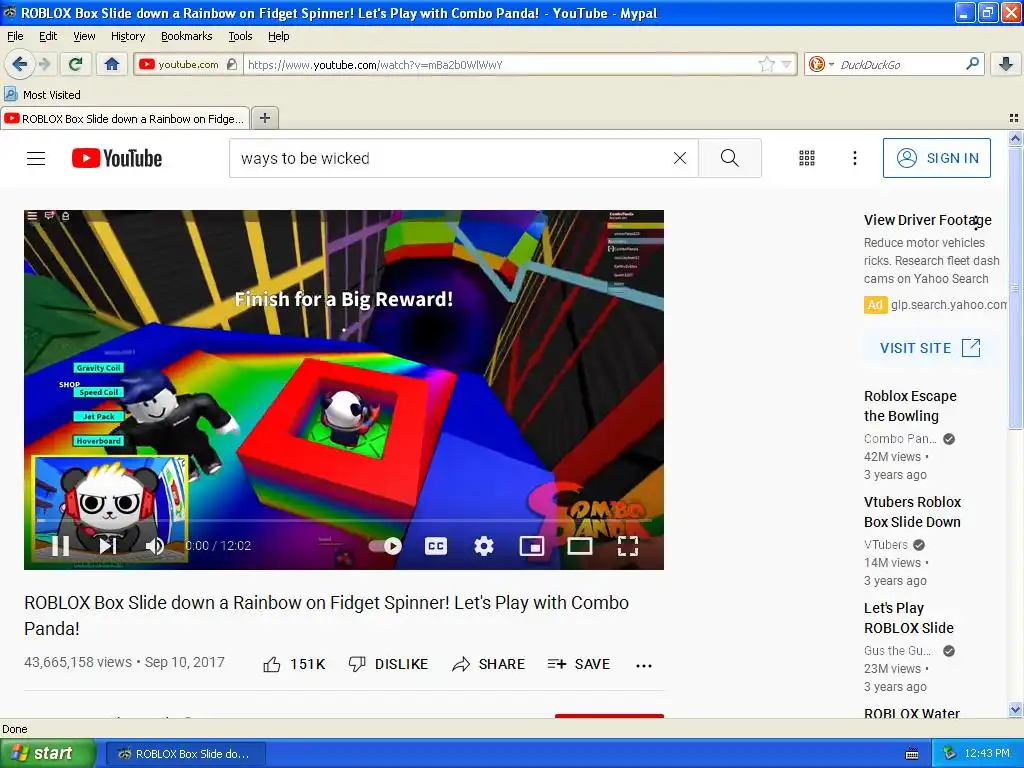Click the browser forward arrow
The image size is (1024, 768).
click(x=44, y=64)
